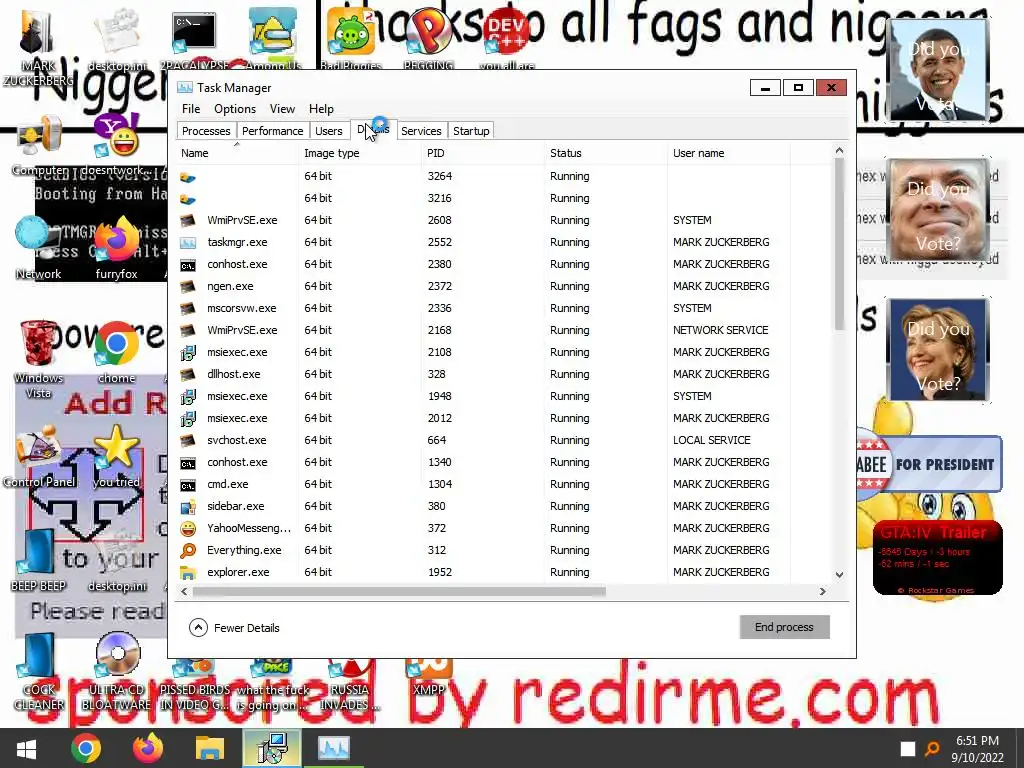Image resolution: width=1024 pixels, height=768 pixels.
Task: Select the dllhost.exe row
Action: [483, 374]
